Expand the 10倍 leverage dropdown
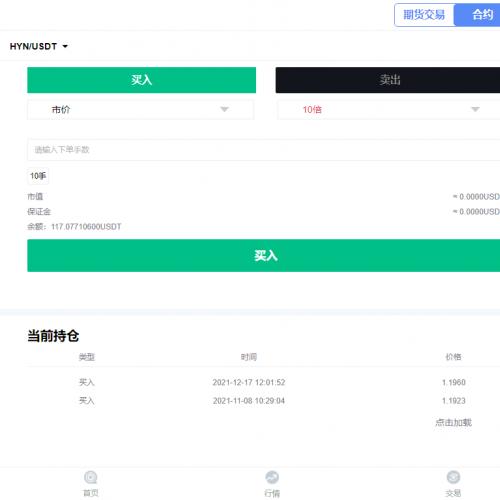Screen dimensions: 500x500 pyautogui.click(x=389, y=109)
